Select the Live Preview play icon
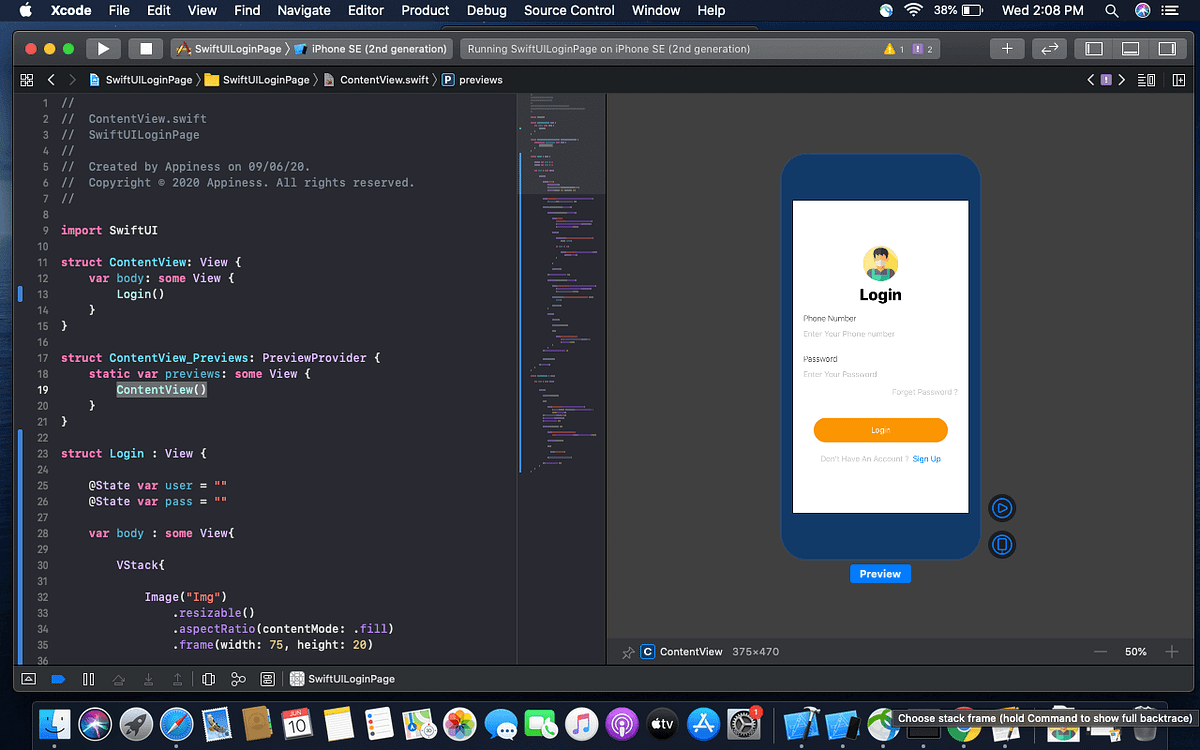 click(1002, 507)
